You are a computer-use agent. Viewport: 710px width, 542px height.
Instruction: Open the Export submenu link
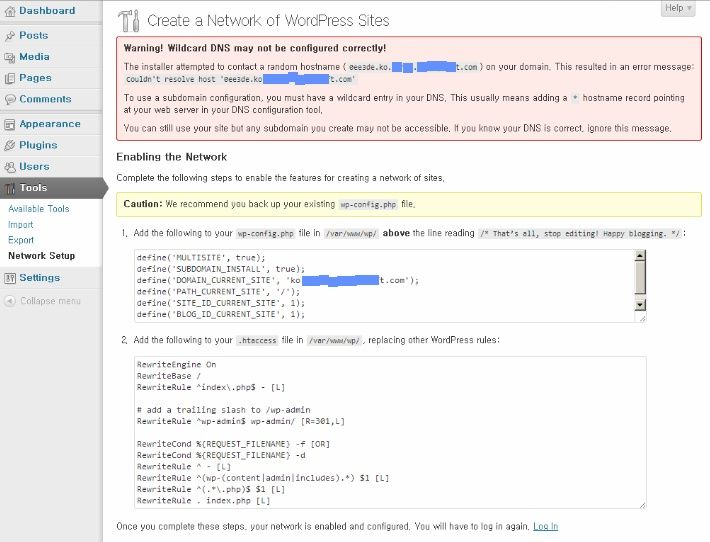tap(21, 240)
